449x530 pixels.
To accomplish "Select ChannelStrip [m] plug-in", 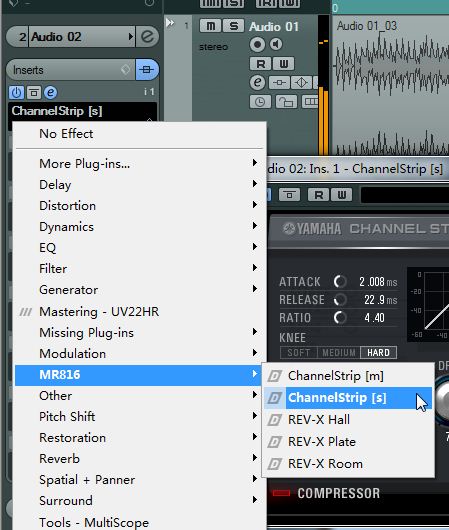I will coord(348,376).
